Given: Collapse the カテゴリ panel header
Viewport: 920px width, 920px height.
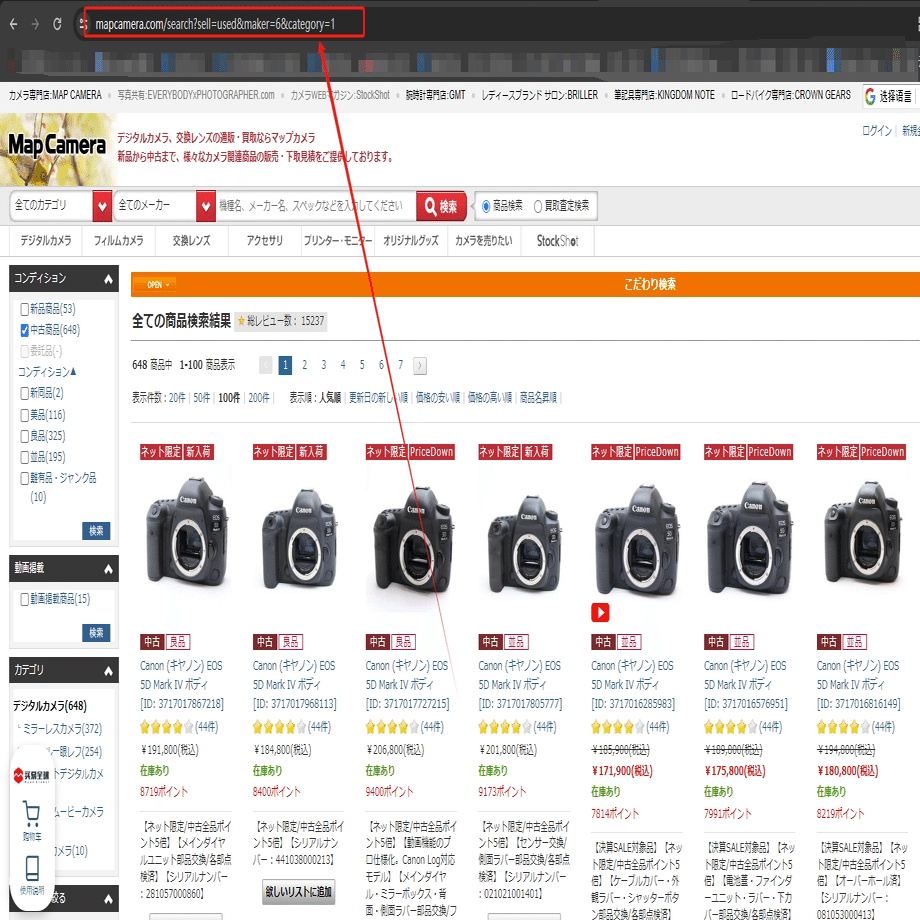Looking at the screenshot, I should coord(64,670).
